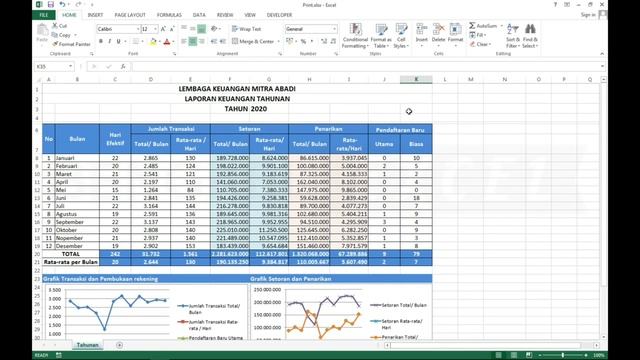Cut the selected cells
This screenshot has width=640, height=360.
point(60,26)
